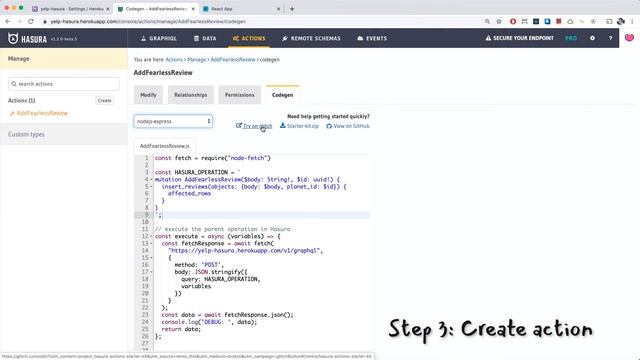Switch to the Relationships tab
This screenshot has width=640, height=360.
coord(191,95)
